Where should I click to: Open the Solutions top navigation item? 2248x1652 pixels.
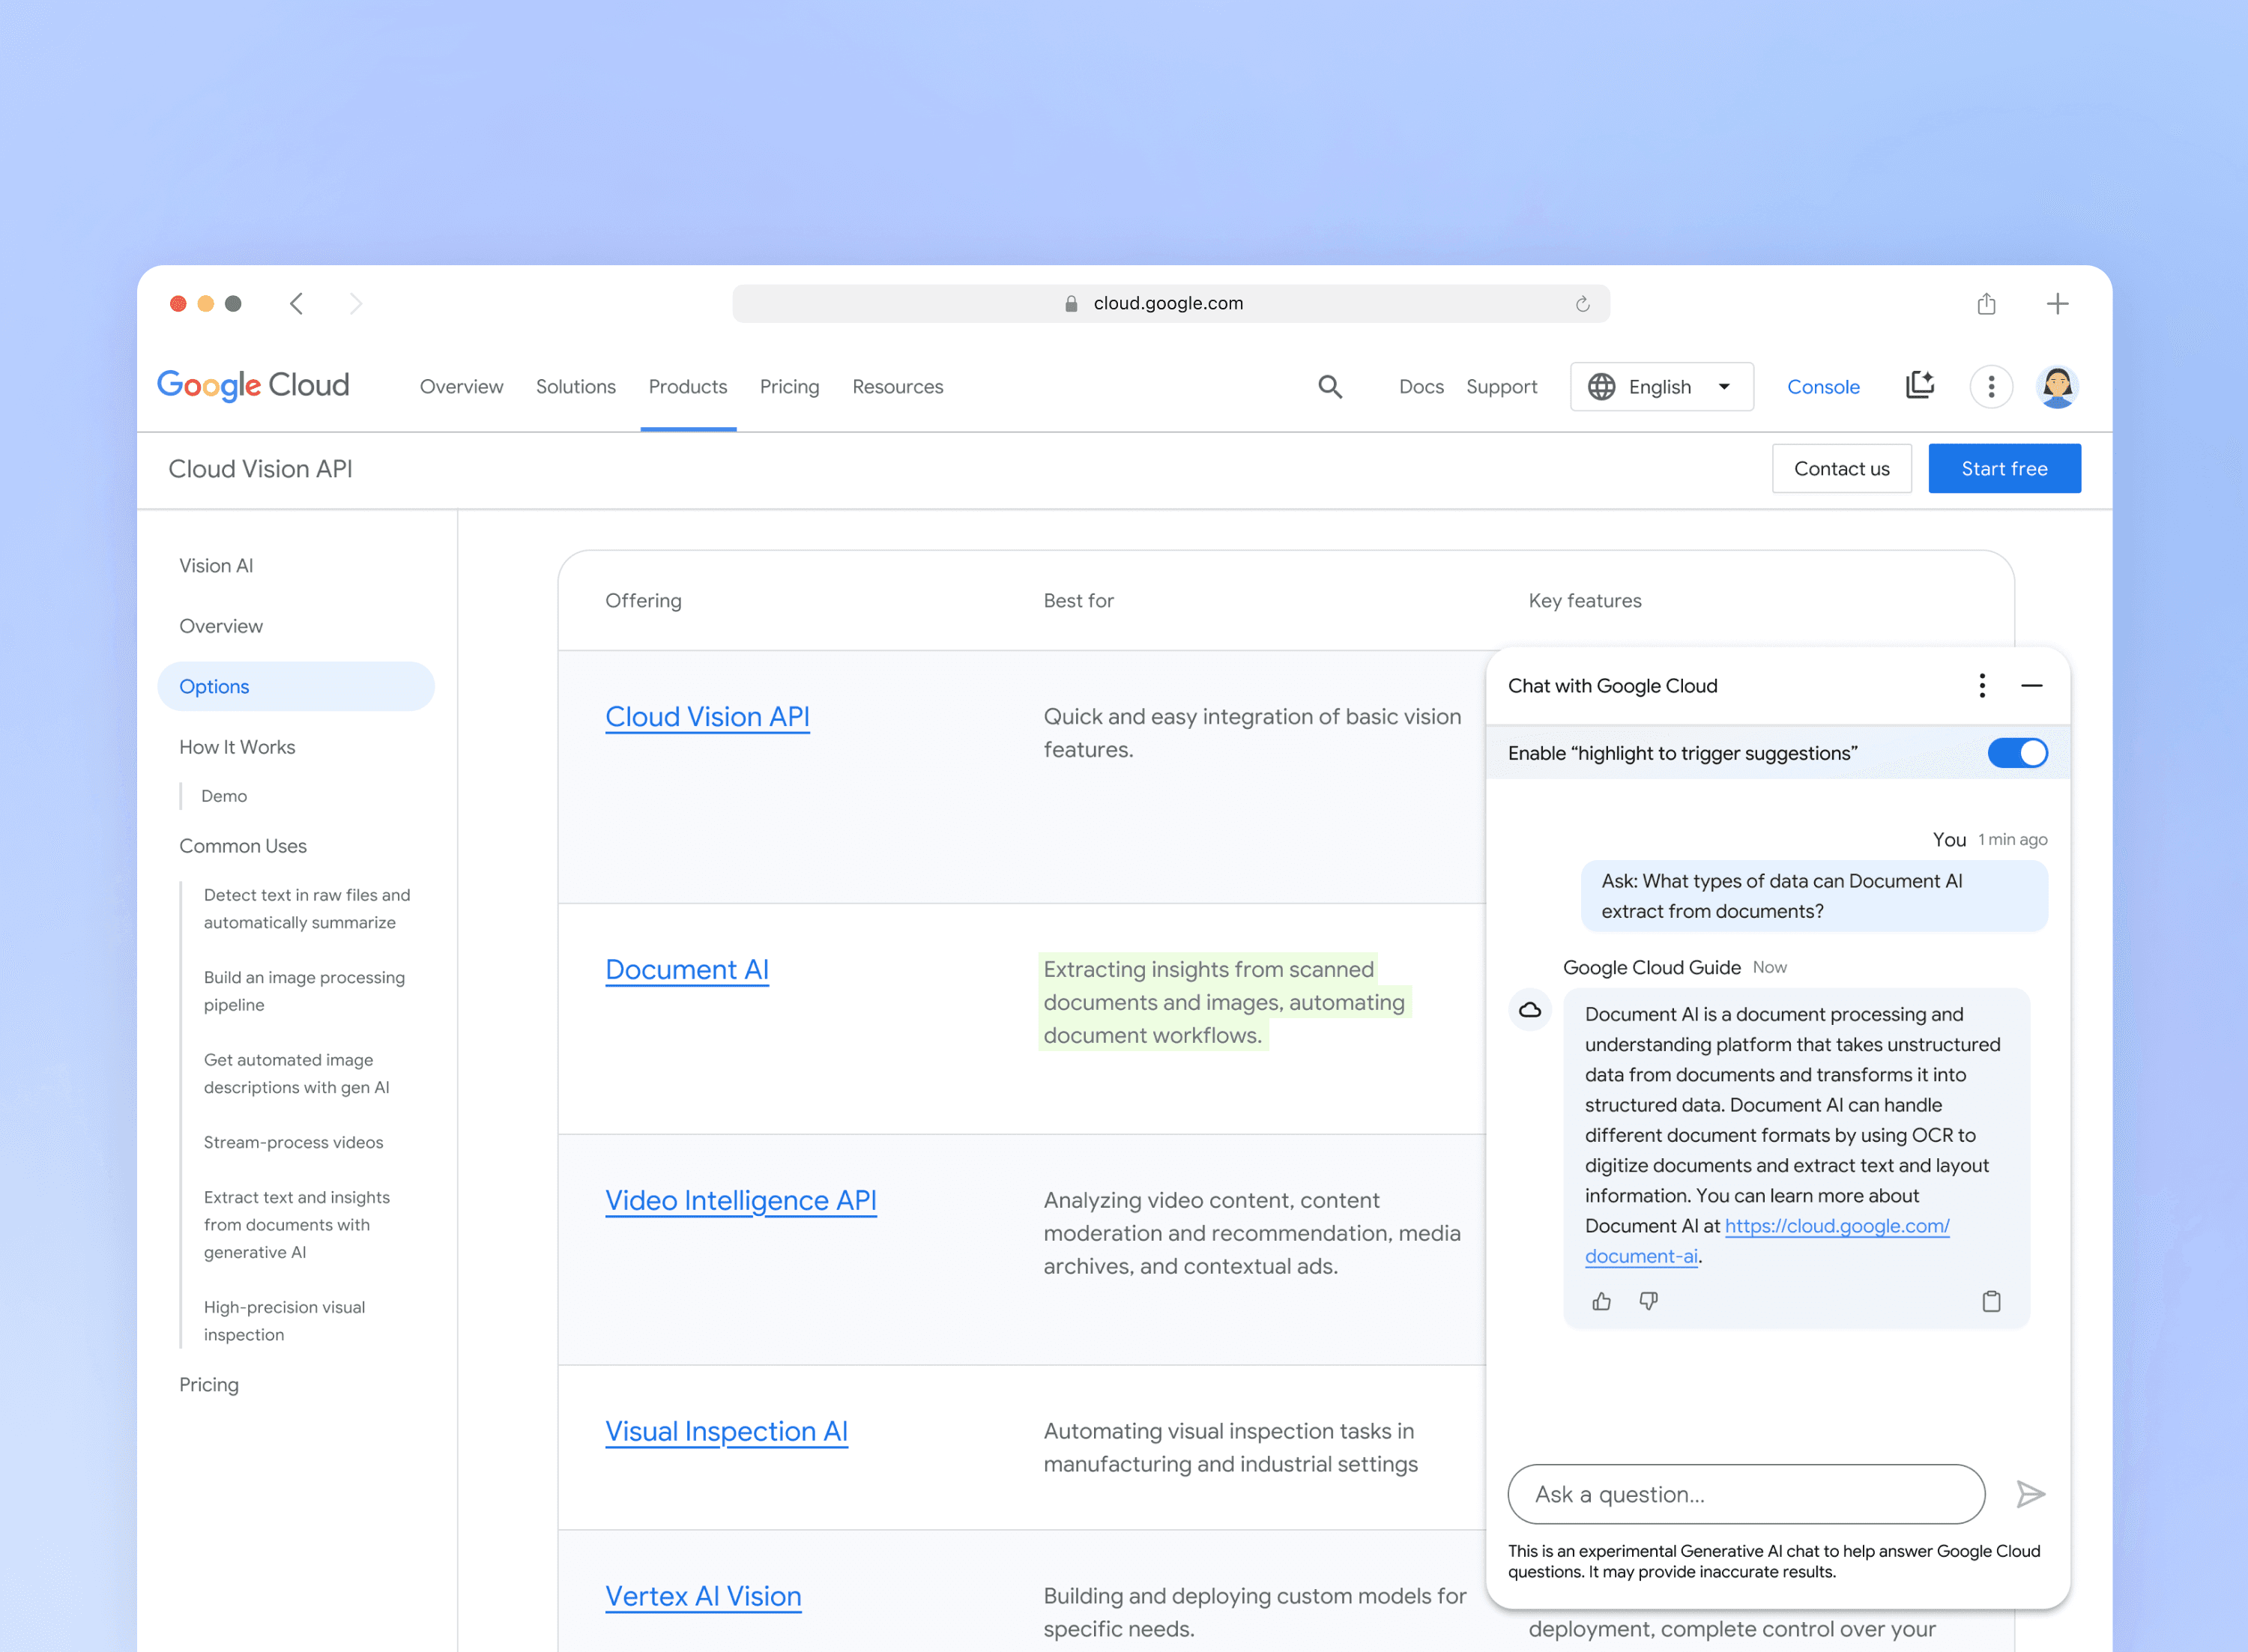point(576,387)
